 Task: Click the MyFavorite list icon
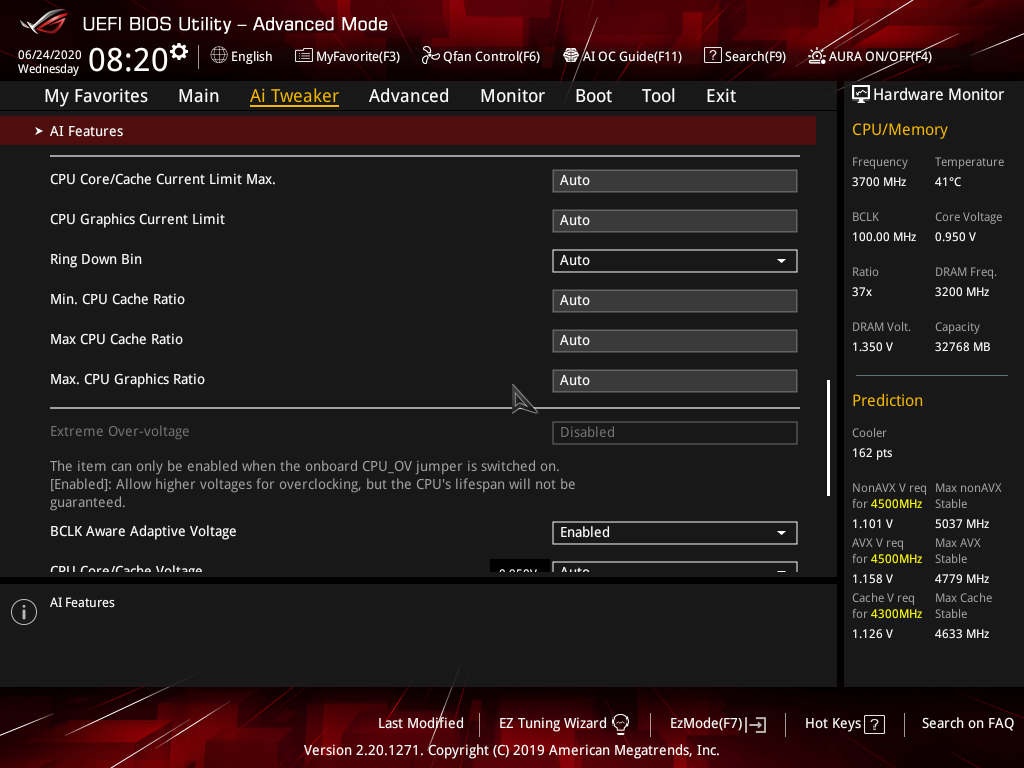click(x=304, y=56)
